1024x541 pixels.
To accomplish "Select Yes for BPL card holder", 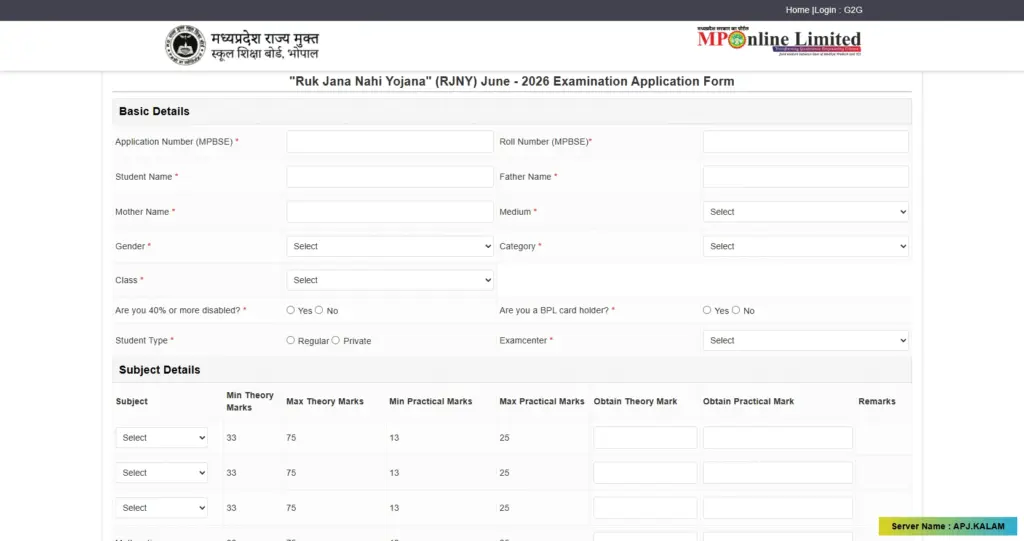I will 707,310.
